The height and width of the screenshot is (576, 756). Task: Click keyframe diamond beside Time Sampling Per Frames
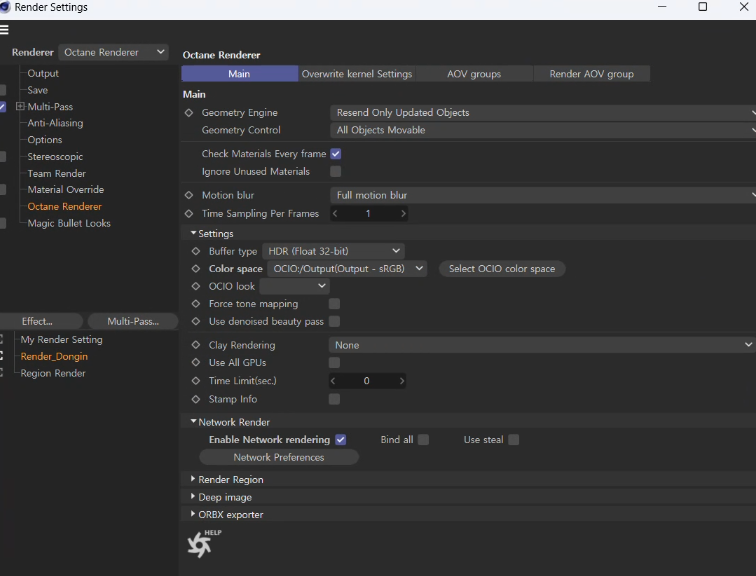click(189, 214)
